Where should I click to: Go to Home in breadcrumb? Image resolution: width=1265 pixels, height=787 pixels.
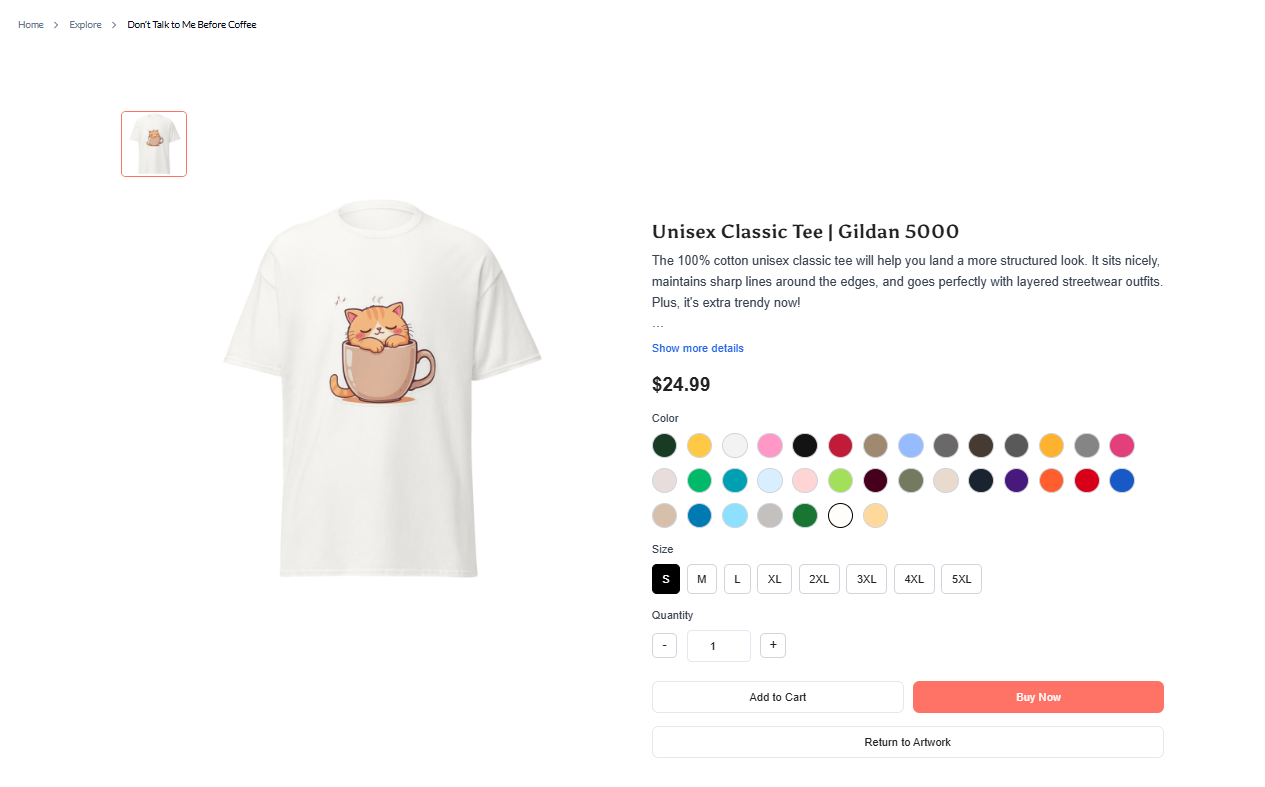(31, 24)
